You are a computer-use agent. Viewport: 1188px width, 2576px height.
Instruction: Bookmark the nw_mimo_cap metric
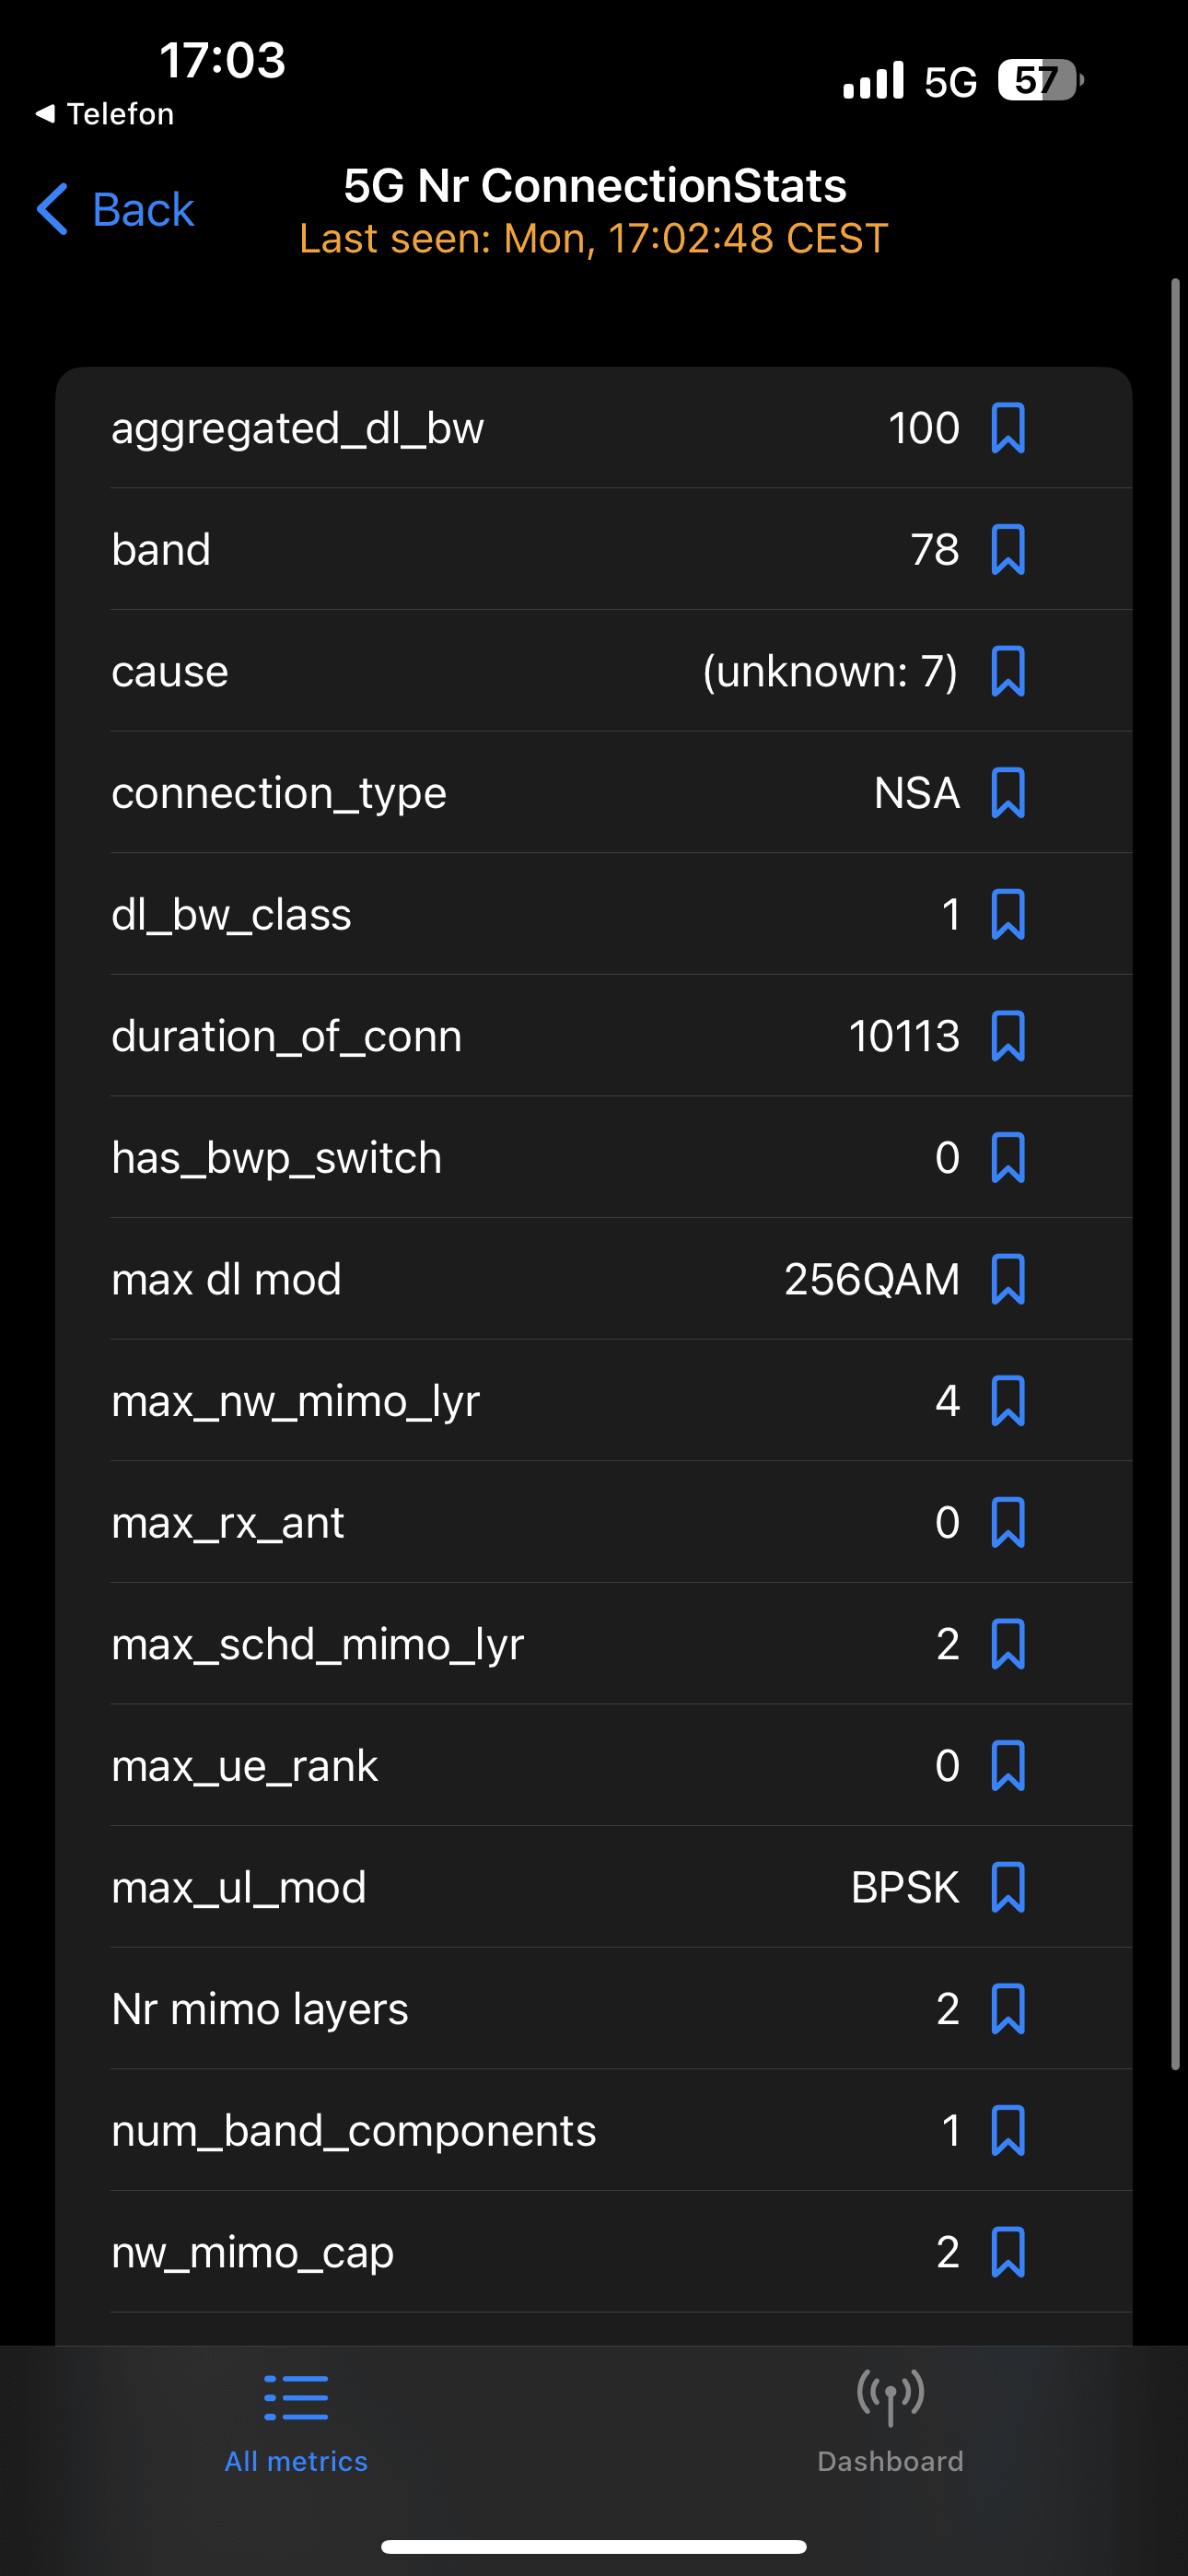click(x=1007, y=2252)
